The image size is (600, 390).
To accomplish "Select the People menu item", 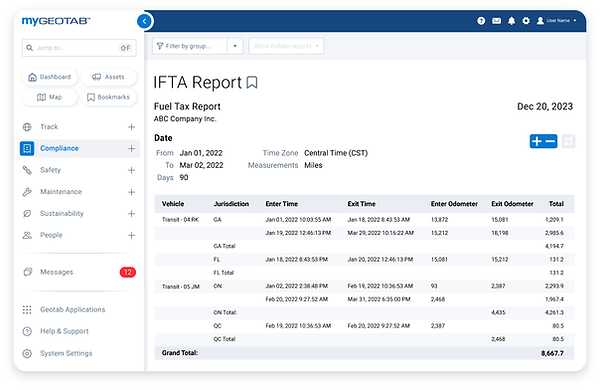I will [51, 235].
